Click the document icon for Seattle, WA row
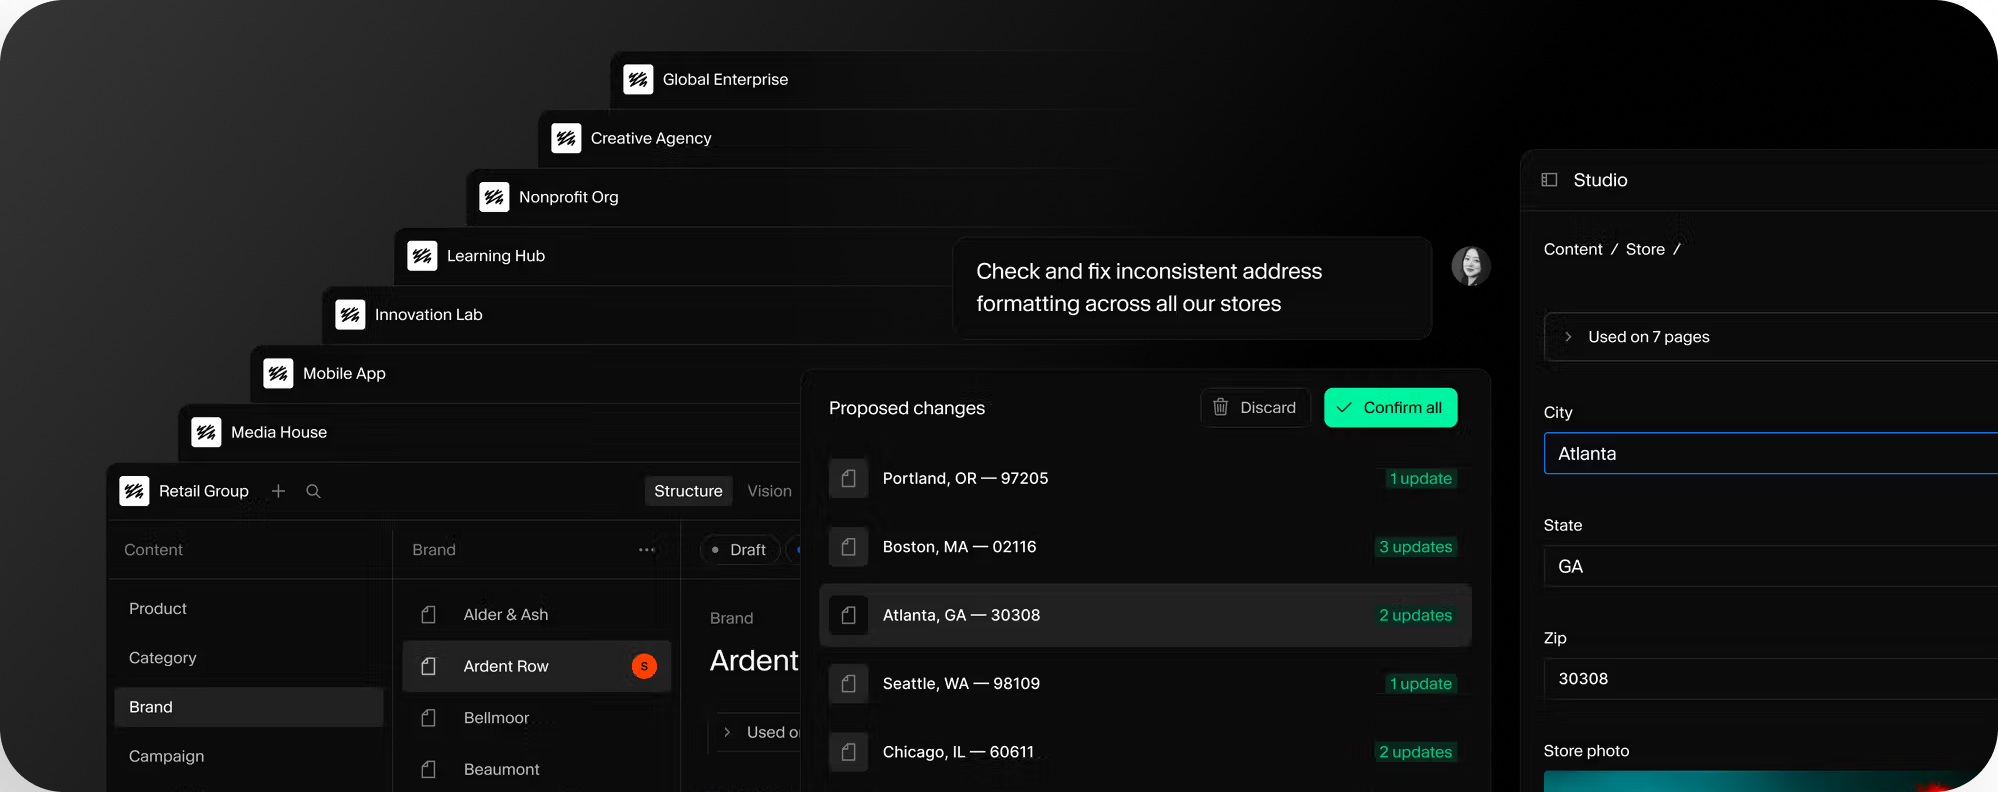This screenshot has height=792, width=1998. coord(848,684)
